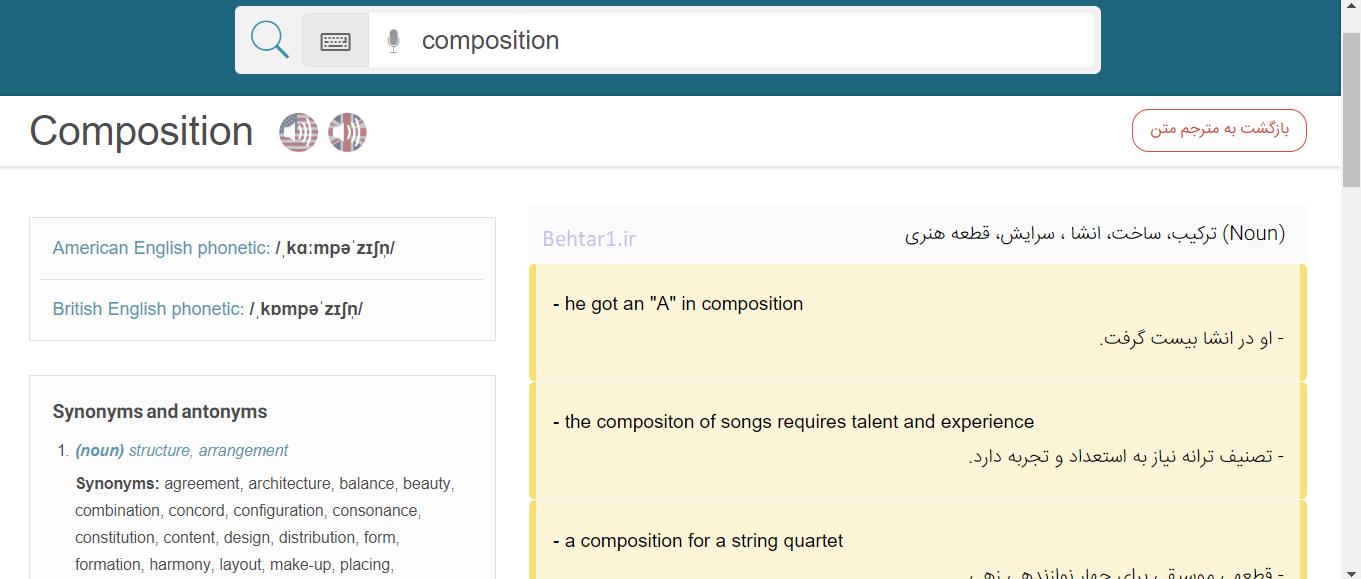Click the "(noun) structure, arrangement" sense label

click(x=181, y=451)
